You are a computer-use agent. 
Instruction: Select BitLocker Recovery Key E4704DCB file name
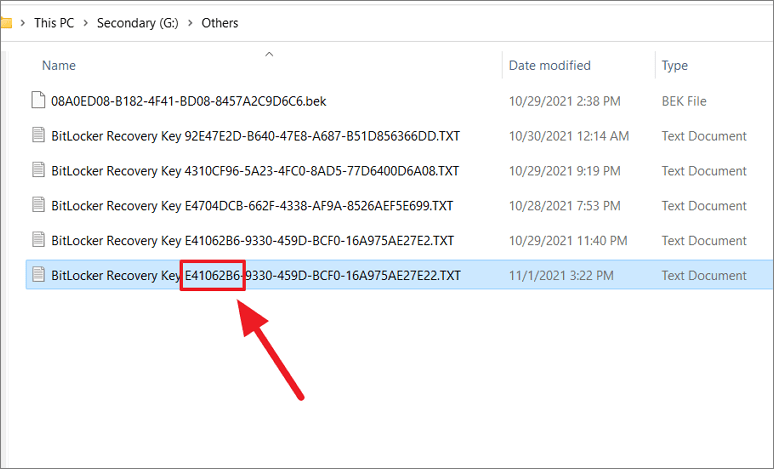pos(252,205)
